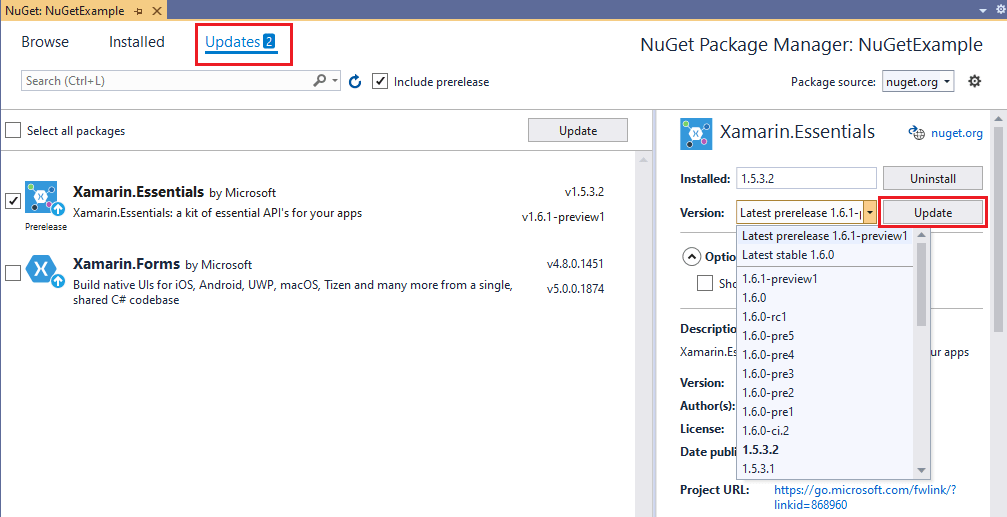Click Xamarin.Essentials icon in details pane

tap(696, 134)
